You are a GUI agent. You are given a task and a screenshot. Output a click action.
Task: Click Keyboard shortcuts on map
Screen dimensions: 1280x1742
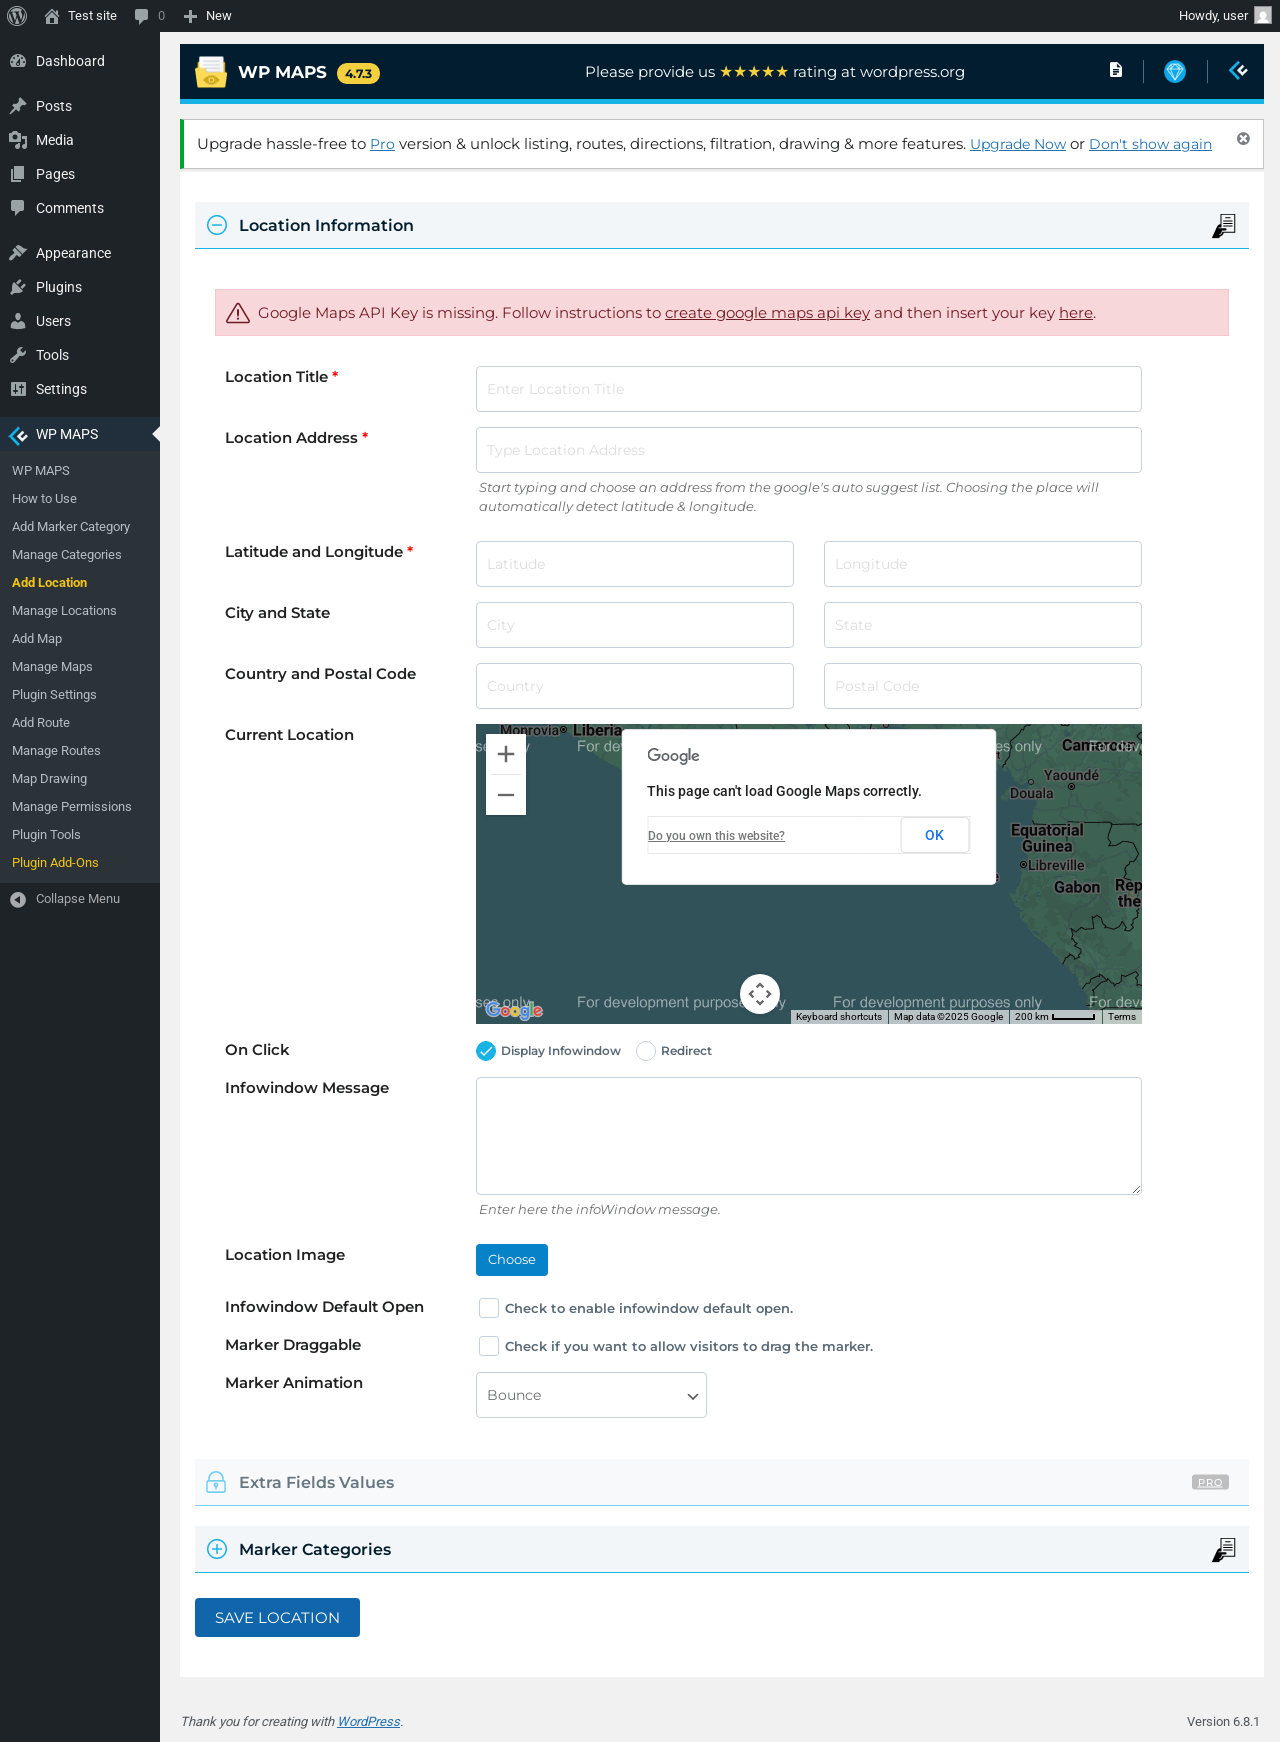839,1017
